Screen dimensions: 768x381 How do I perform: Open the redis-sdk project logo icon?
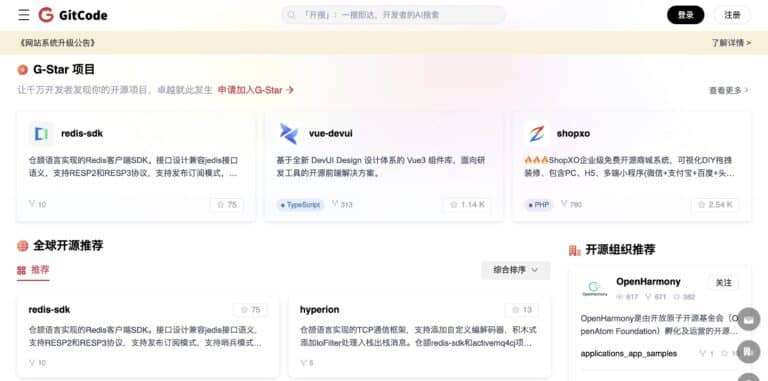pos(41,134)
